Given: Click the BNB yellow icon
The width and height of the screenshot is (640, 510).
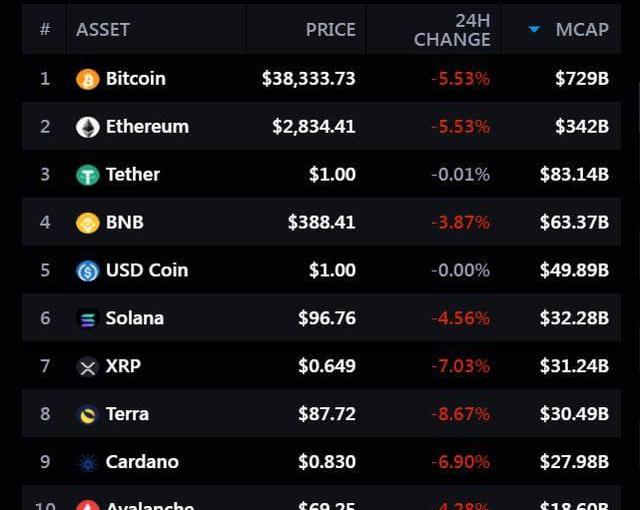Looking at the screenshot, I should coord(88,223).
